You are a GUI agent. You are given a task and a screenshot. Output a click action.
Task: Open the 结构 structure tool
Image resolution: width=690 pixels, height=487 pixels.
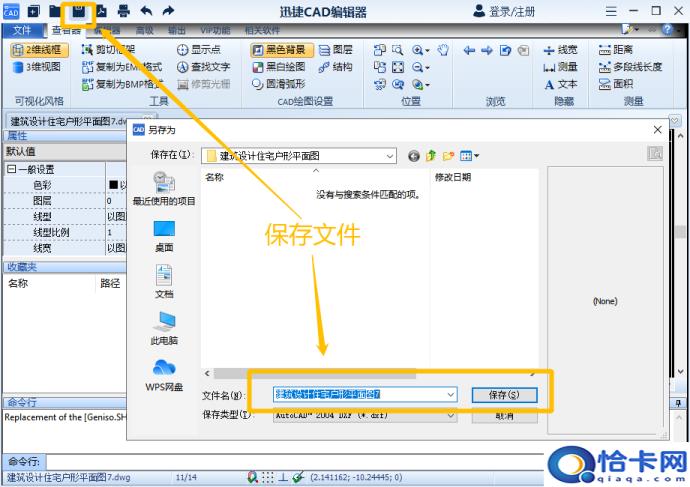[x=336, y=67]
